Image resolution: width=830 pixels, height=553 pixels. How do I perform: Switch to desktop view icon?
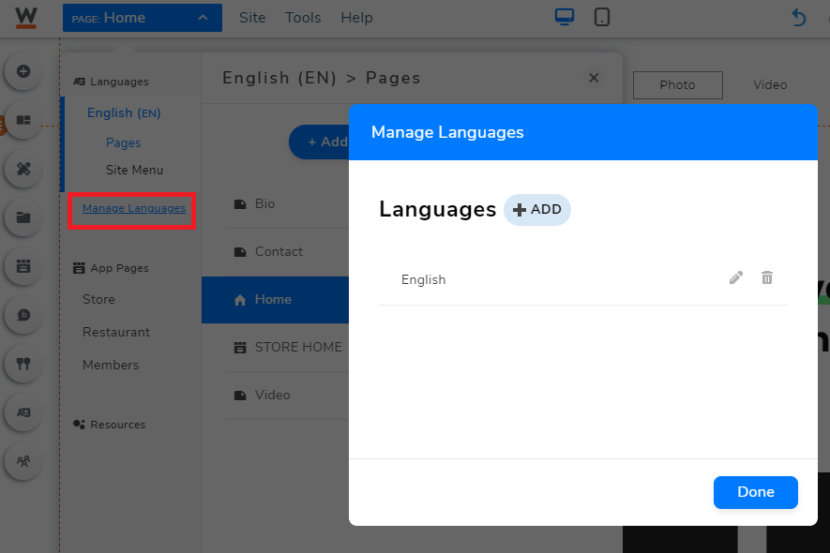pyautogui.click(x=566, y=17)
